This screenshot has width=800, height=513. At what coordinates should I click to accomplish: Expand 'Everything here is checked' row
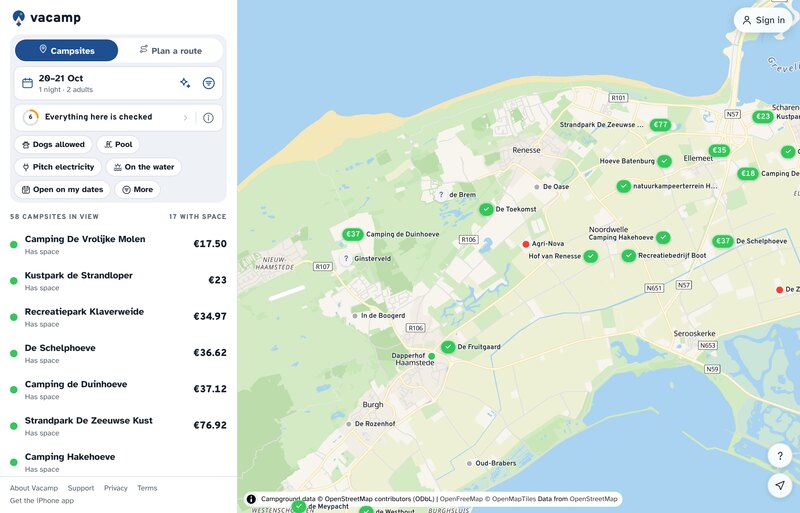point(105,117)
